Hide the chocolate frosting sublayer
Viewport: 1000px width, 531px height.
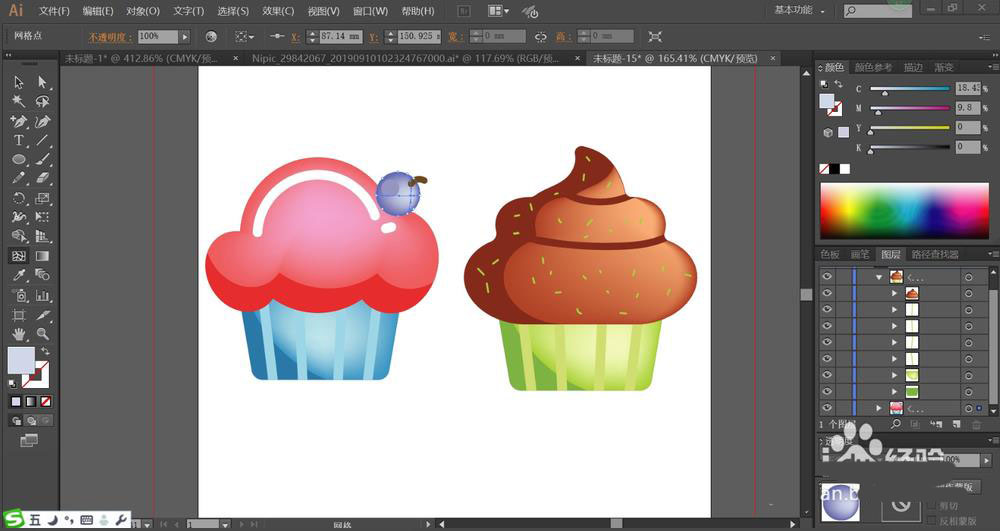tap(827, 293)
